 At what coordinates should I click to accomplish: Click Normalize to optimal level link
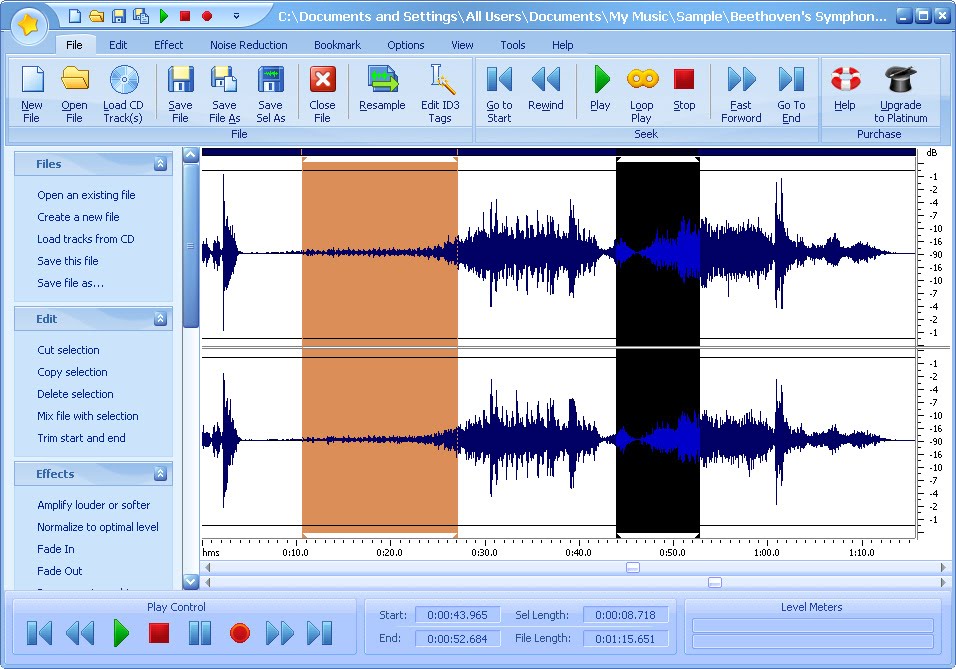tap(98, 527)
